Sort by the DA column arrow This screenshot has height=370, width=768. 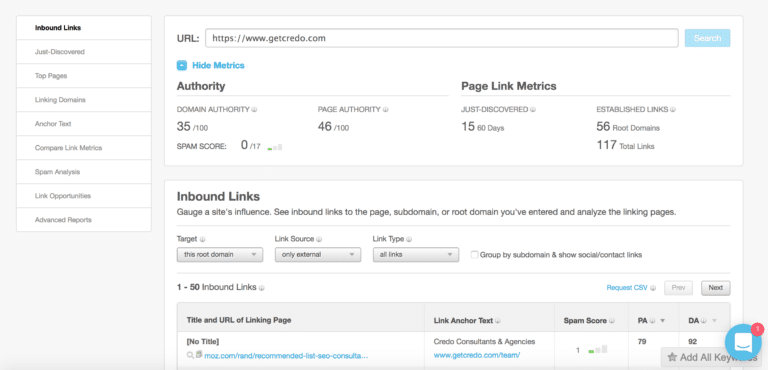pyautogui.click(x=714, y=321)
